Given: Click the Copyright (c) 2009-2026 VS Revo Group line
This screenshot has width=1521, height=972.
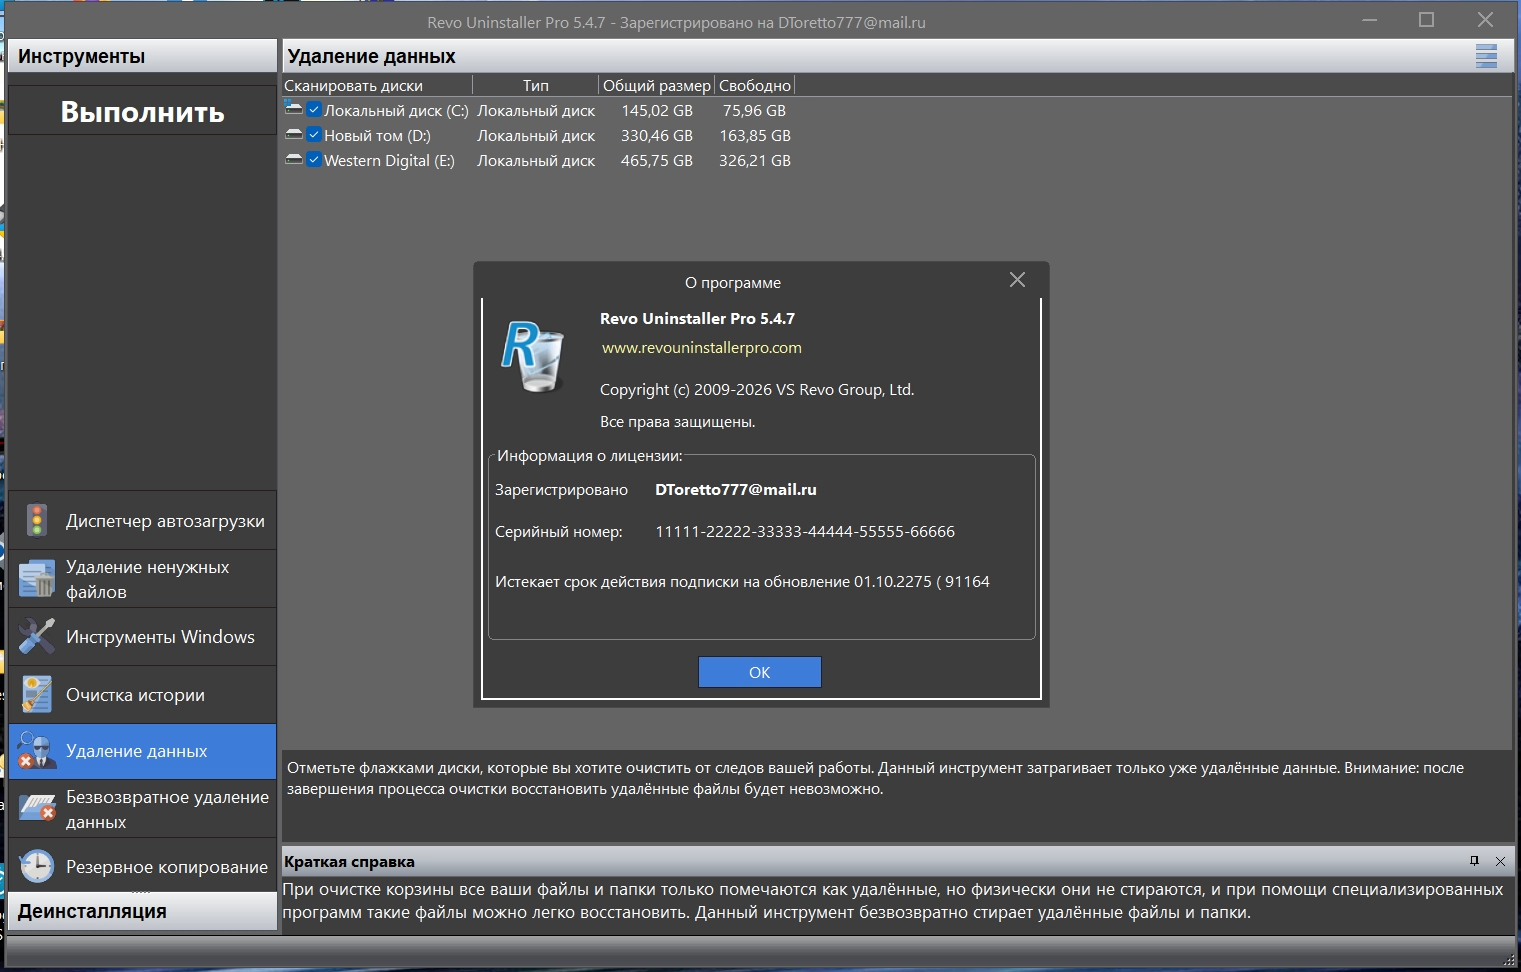Looking at the screenshot, I should pos(757,390).
